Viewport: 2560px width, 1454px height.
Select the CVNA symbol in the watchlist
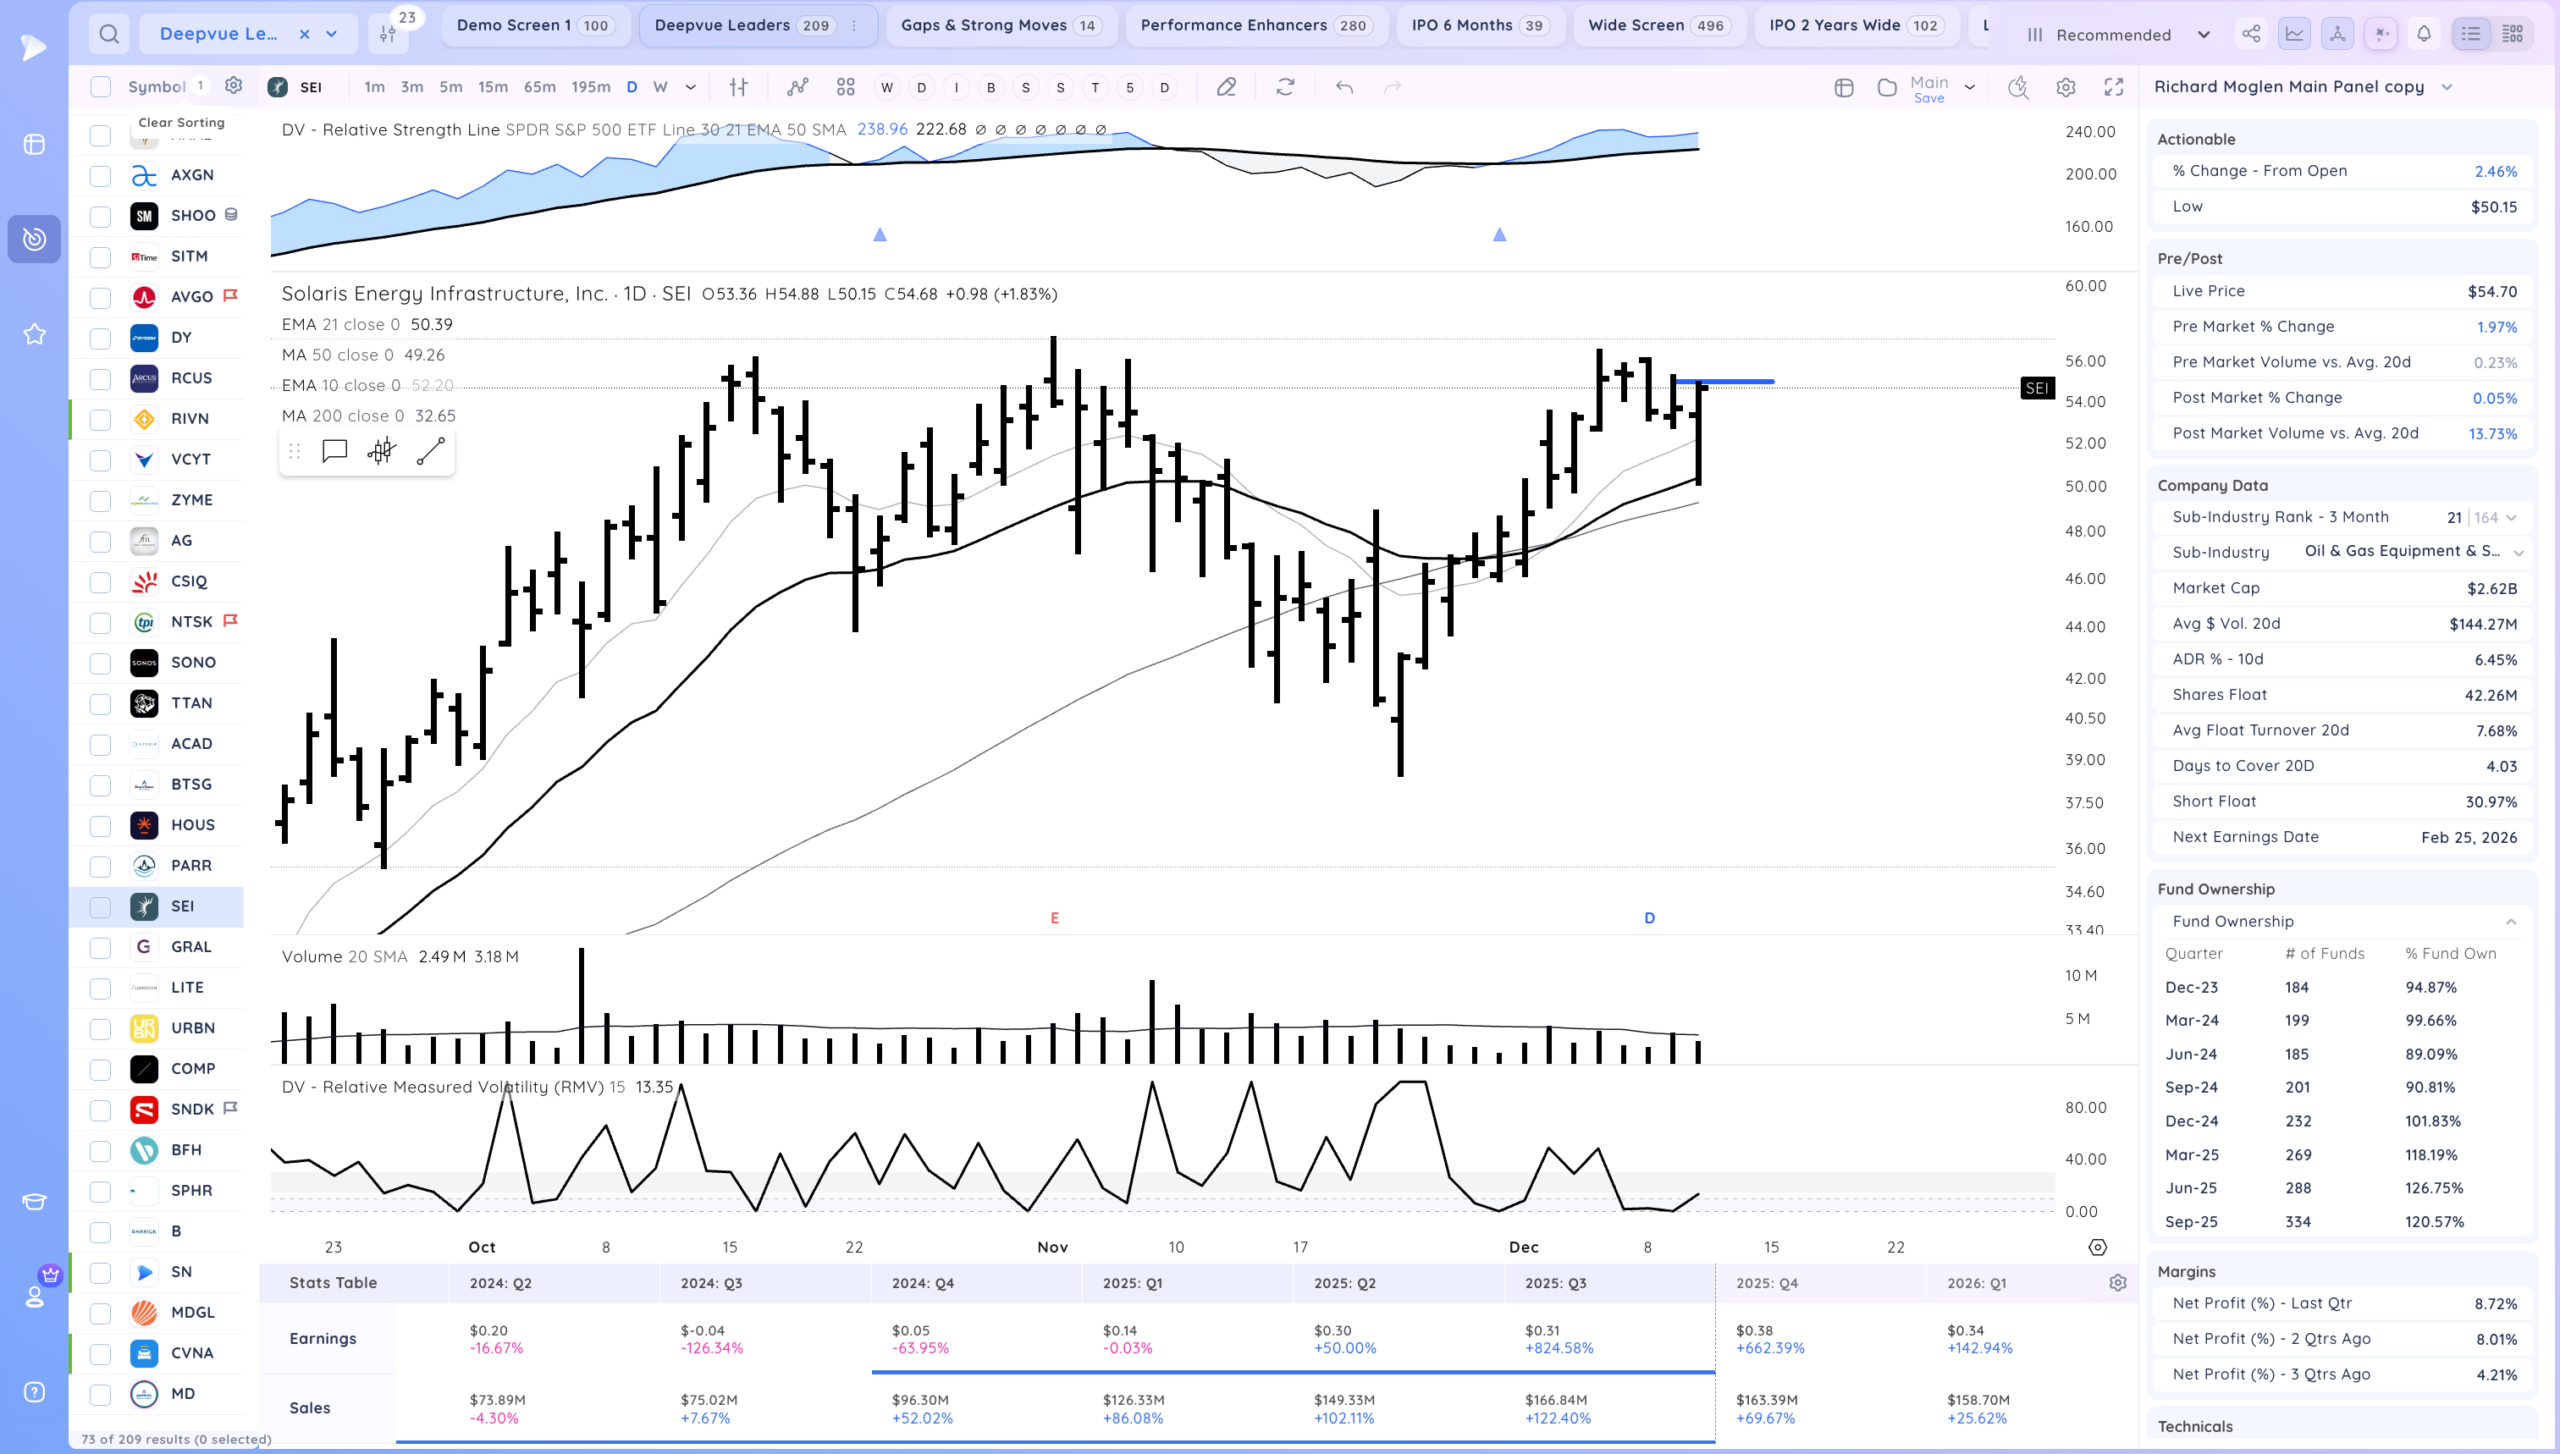pyautogui.click(x=192, y=1353)
